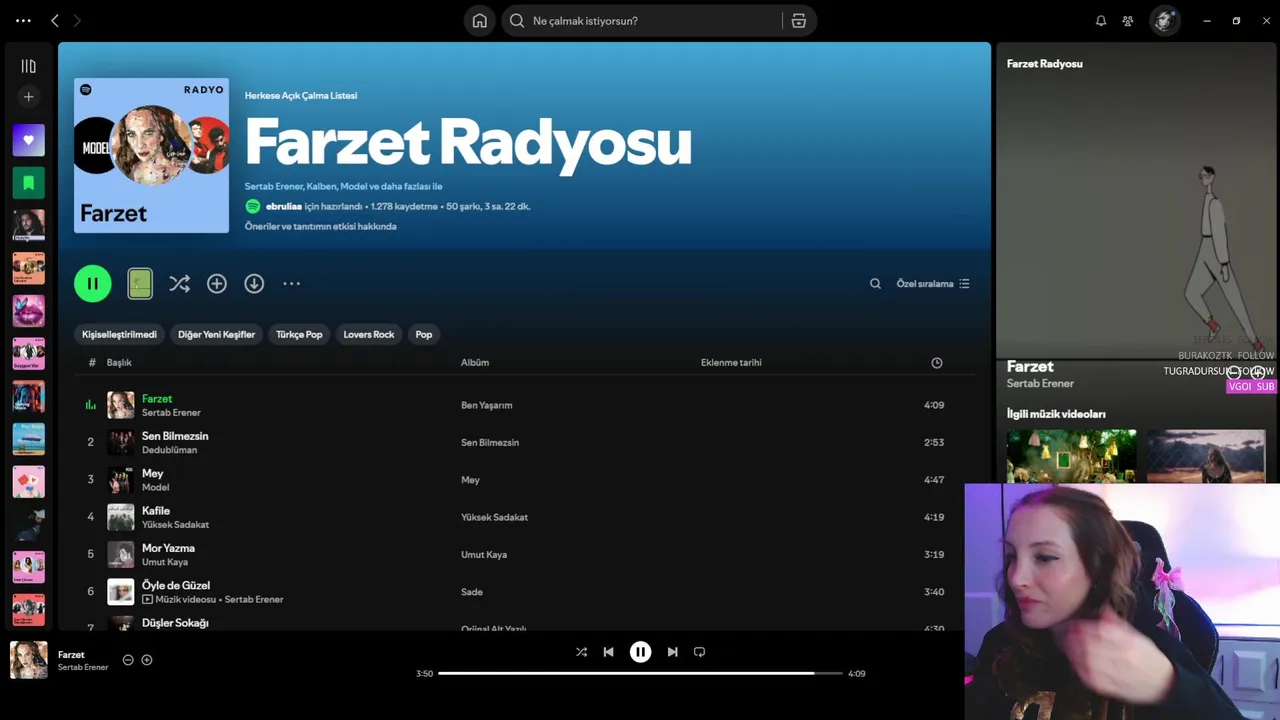Select track Mor Yazma
Image resolution: width=1280 pixels, height=720 pixels.
click(x=168, y=548)
